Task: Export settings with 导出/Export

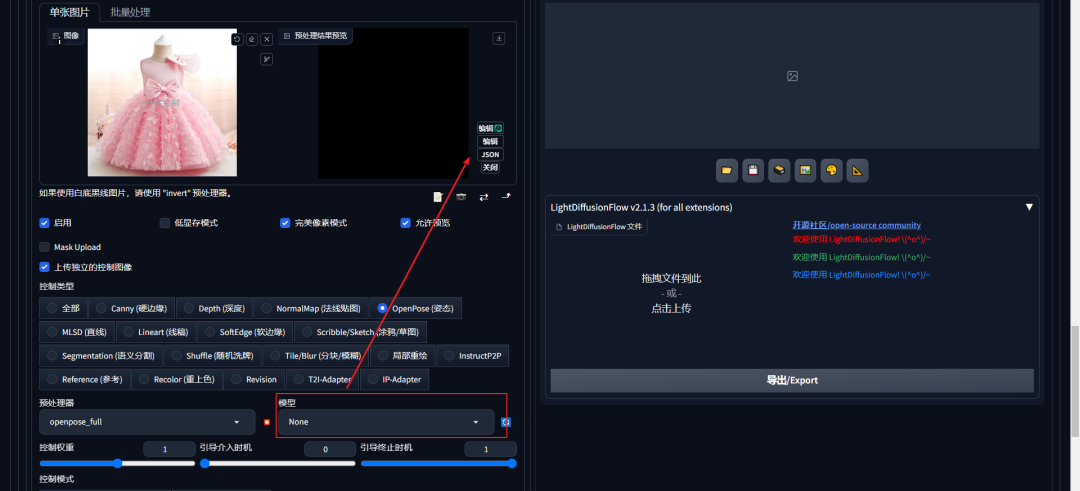Action: click(x=792, y=380)
